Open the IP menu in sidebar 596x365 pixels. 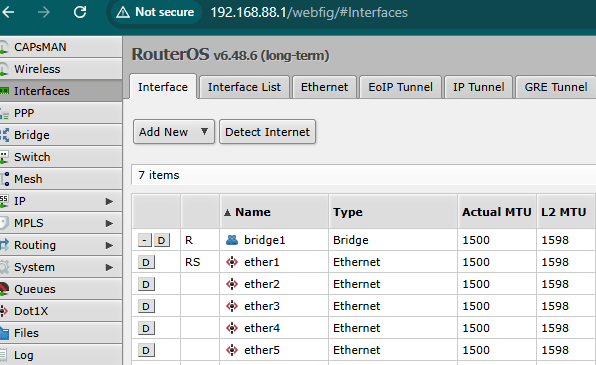coord(61,201)
